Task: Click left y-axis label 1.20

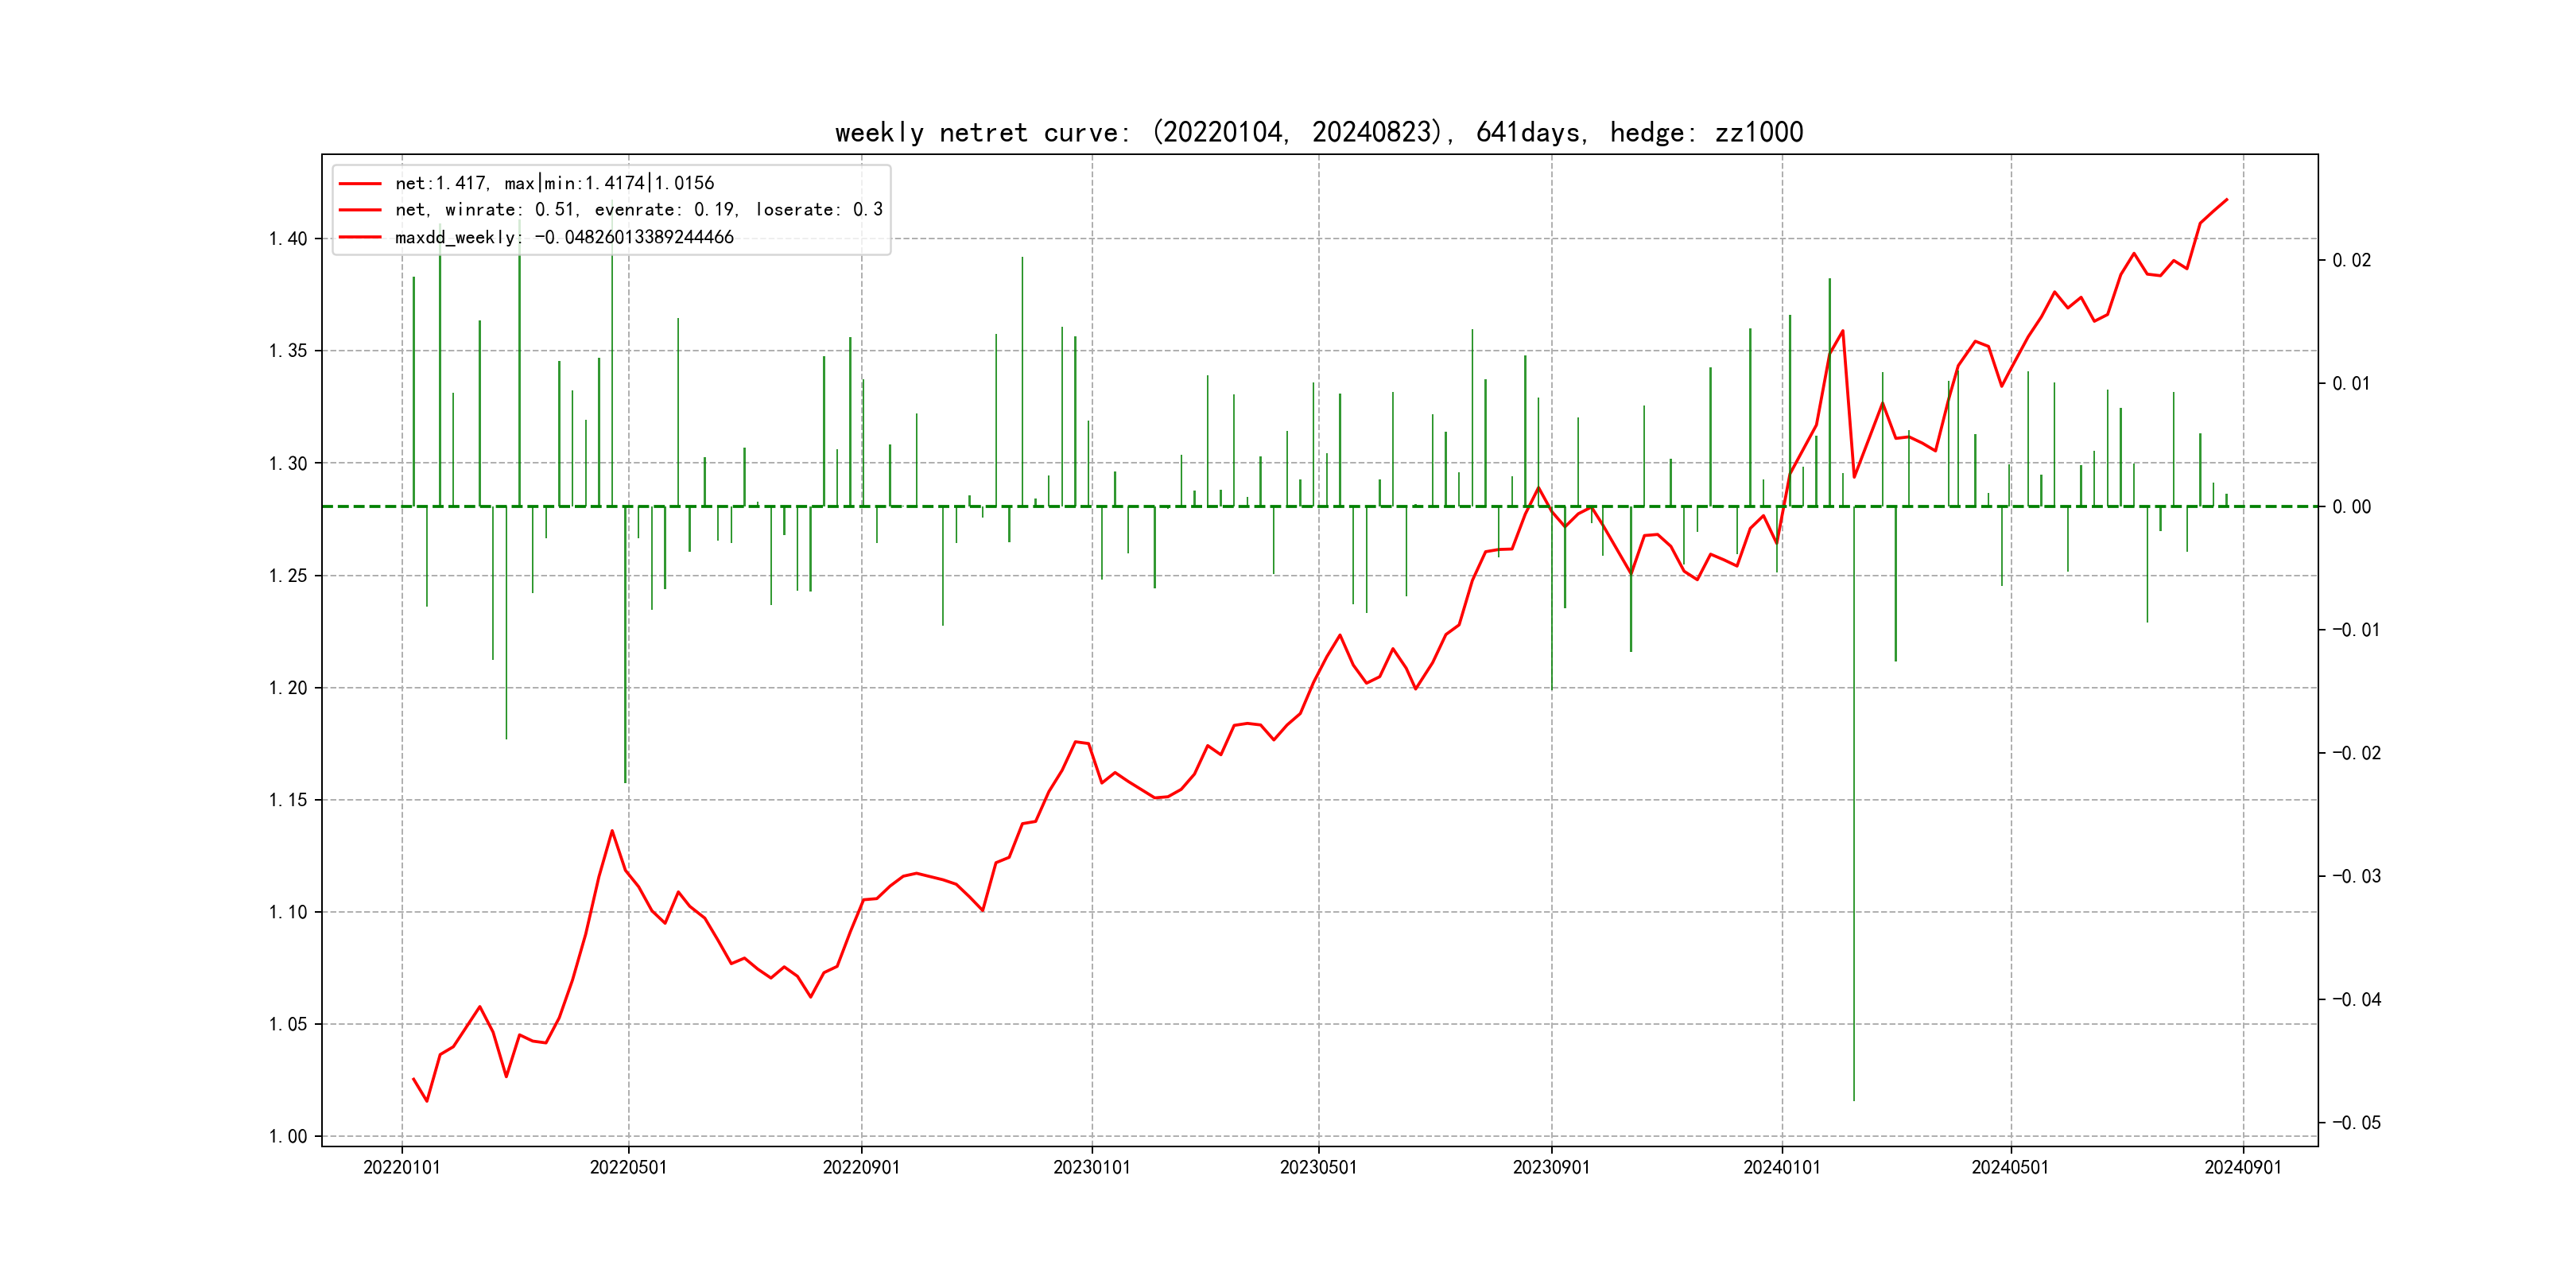Action: point(288,688)
